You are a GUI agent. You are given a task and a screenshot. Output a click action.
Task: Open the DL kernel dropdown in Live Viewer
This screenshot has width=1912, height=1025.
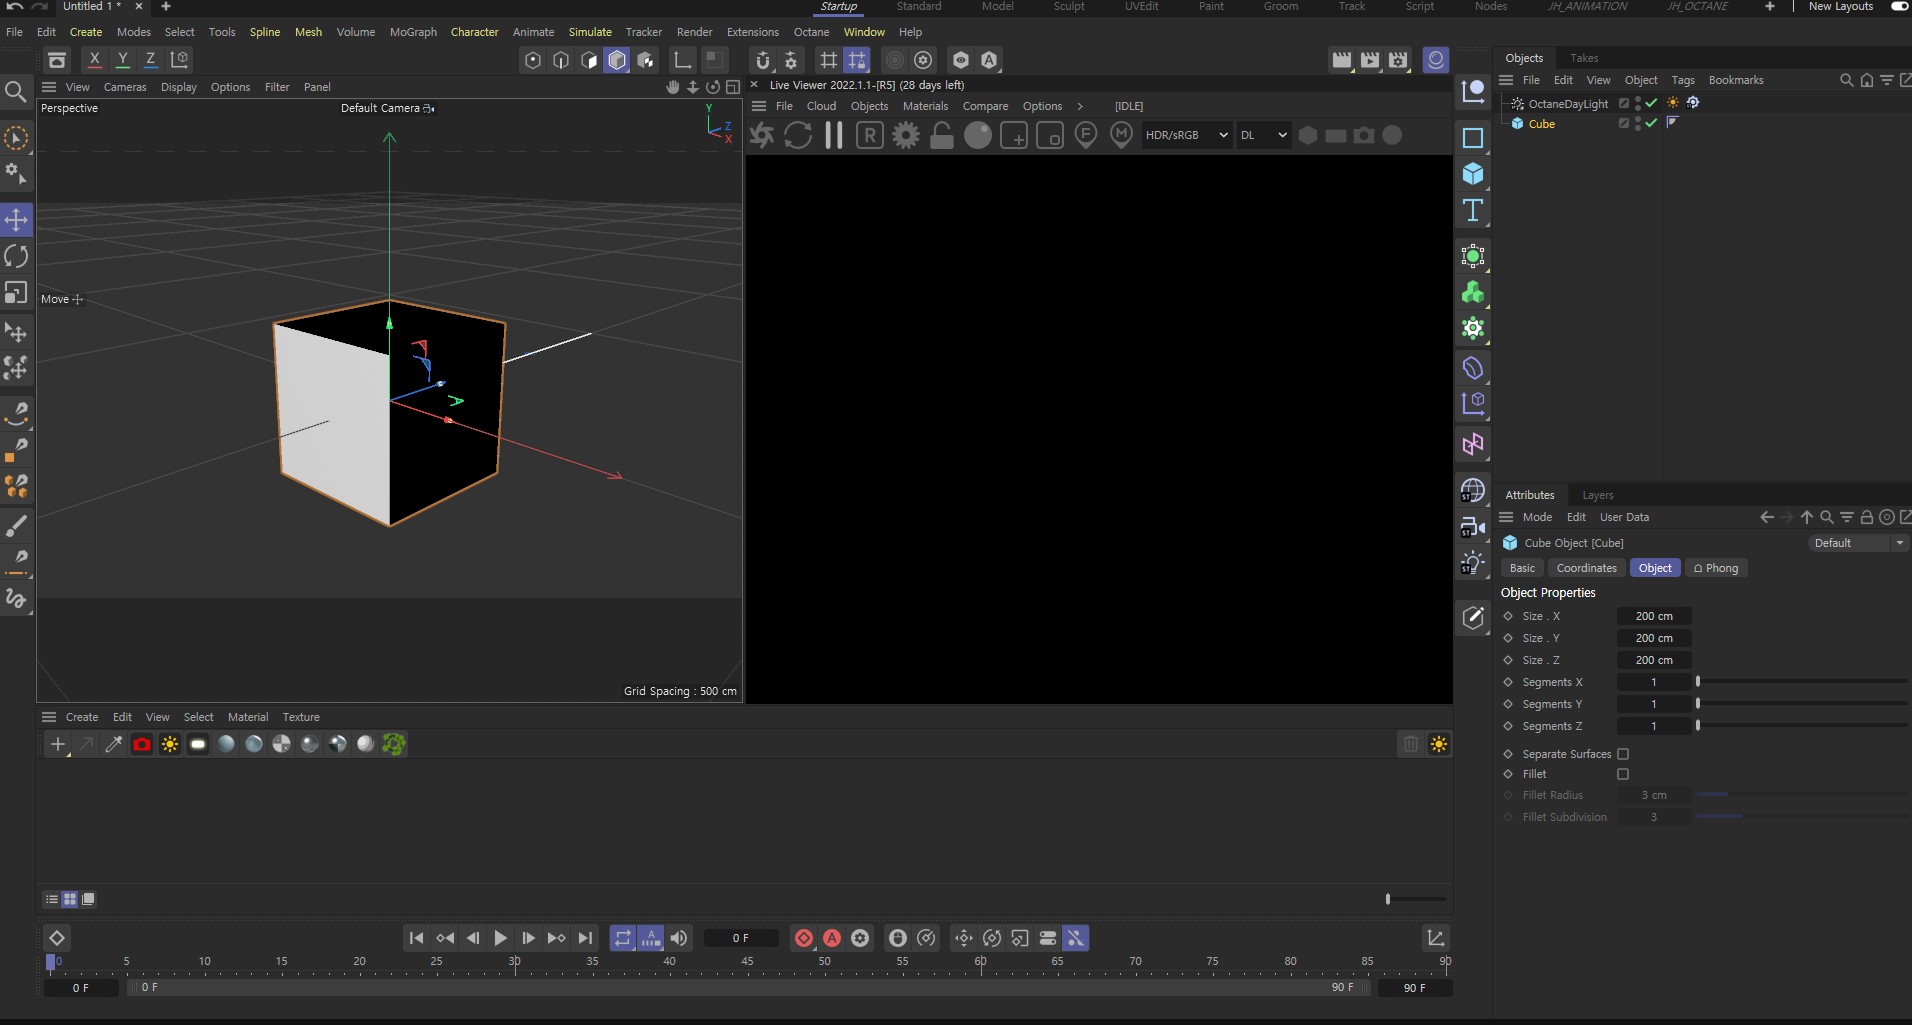click(1264, 135)
